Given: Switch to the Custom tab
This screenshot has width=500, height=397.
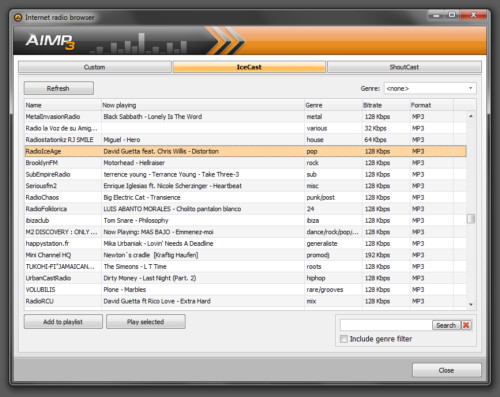Looking at the screenshot, I should (x=95, y=67).
